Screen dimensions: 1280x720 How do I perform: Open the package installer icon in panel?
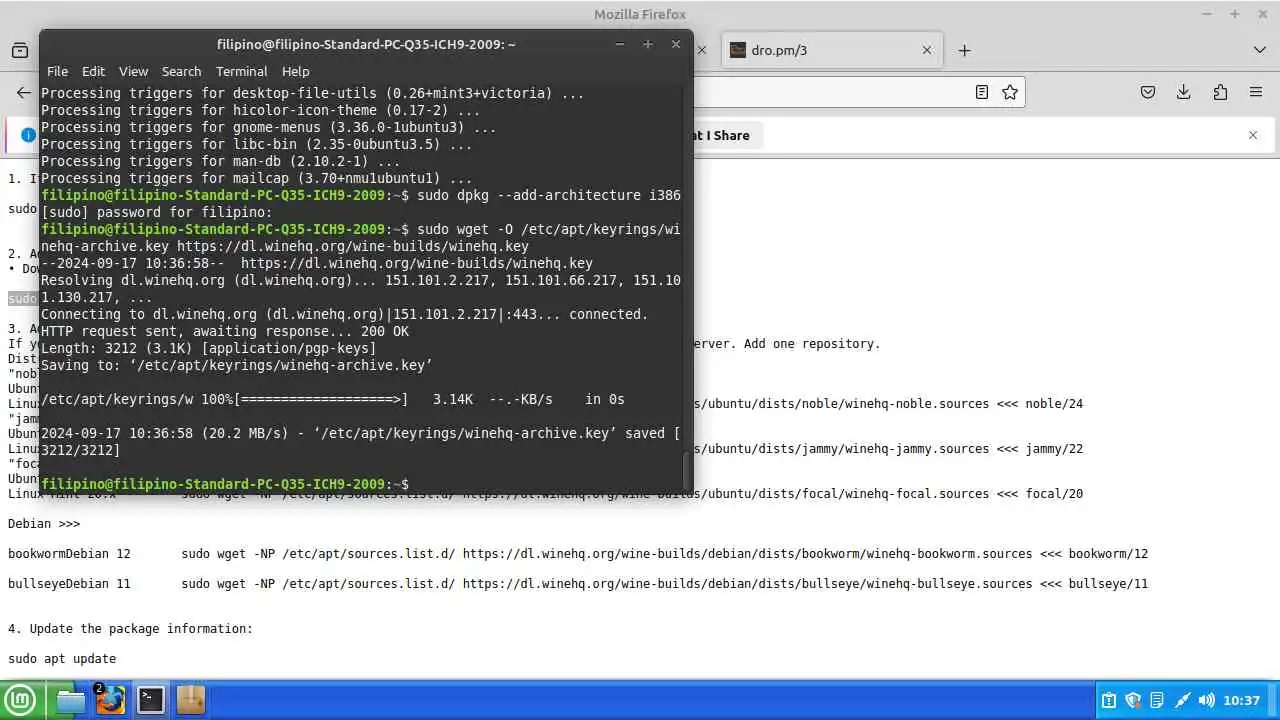(190, 700)
